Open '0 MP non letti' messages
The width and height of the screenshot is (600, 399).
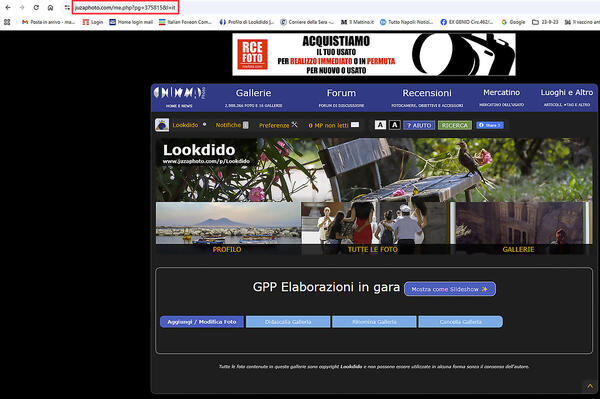(328, 125)
